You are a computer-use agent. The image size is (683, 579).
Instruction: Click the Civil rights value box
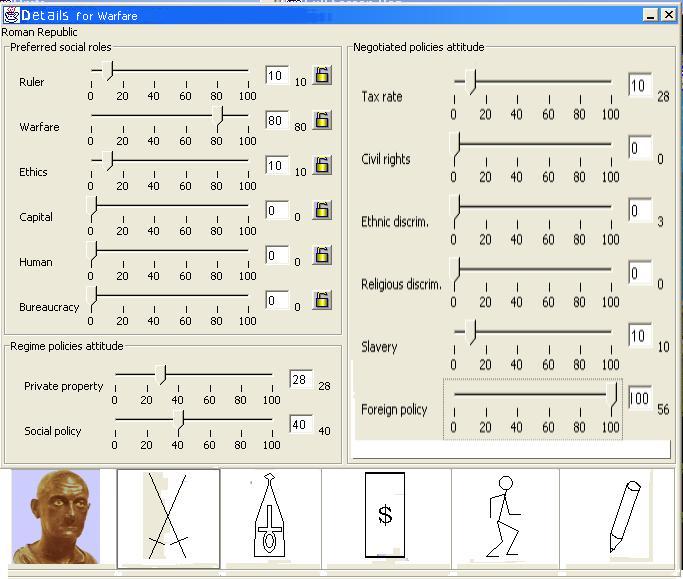[640, 148]
